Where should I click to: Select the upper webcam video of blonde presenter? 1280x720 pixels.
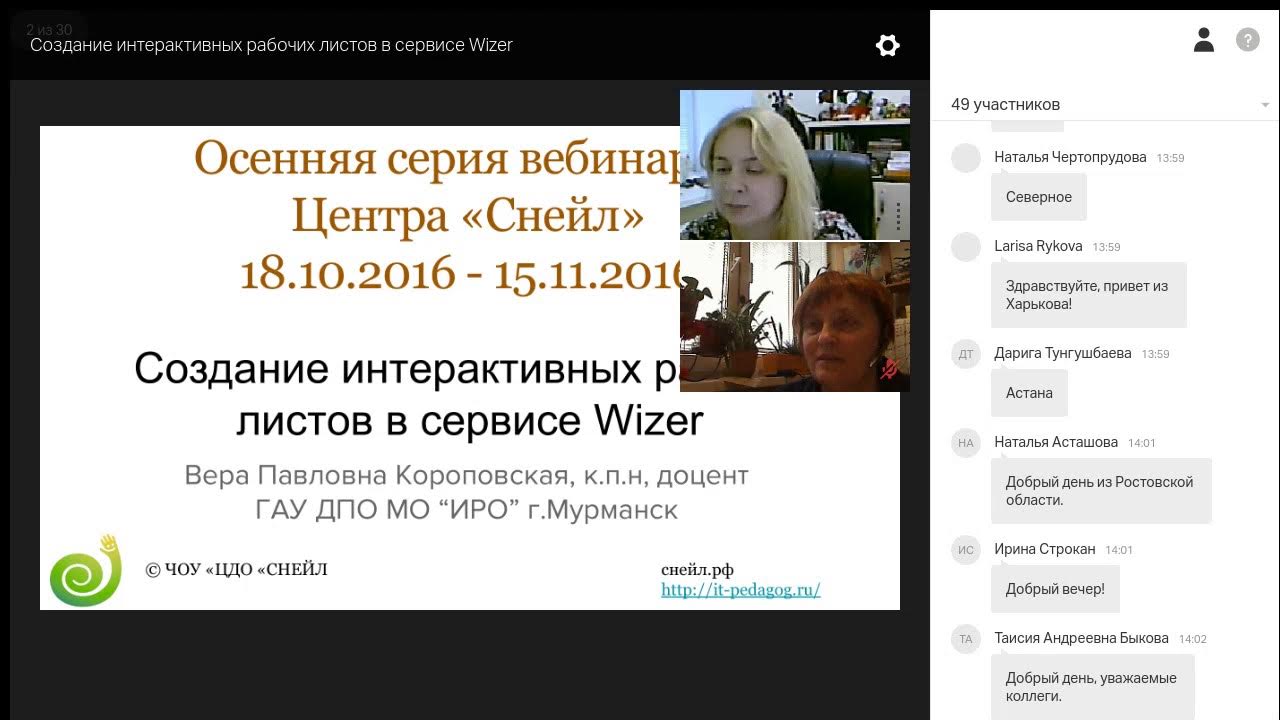(x=795, y=165)
